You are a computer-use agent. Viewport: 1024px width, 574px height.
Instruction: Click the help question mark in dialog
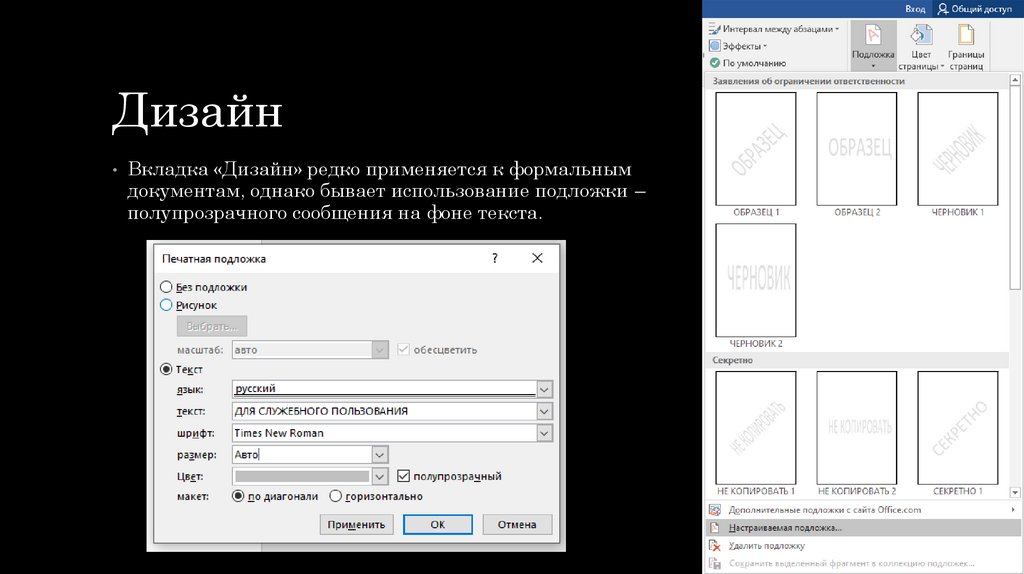coord(494,258)
